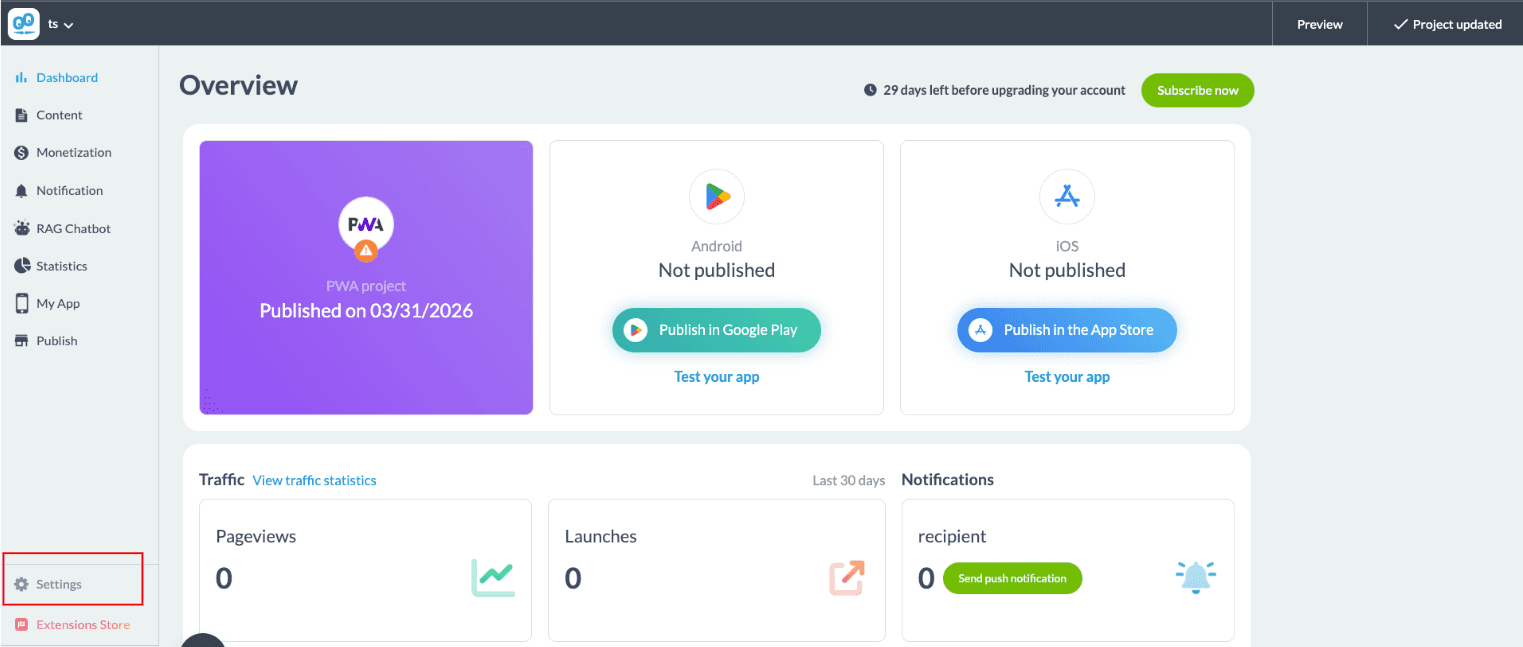Click the Notification bell icon in sidebar

pyautogui.click(x=21, y=191)
